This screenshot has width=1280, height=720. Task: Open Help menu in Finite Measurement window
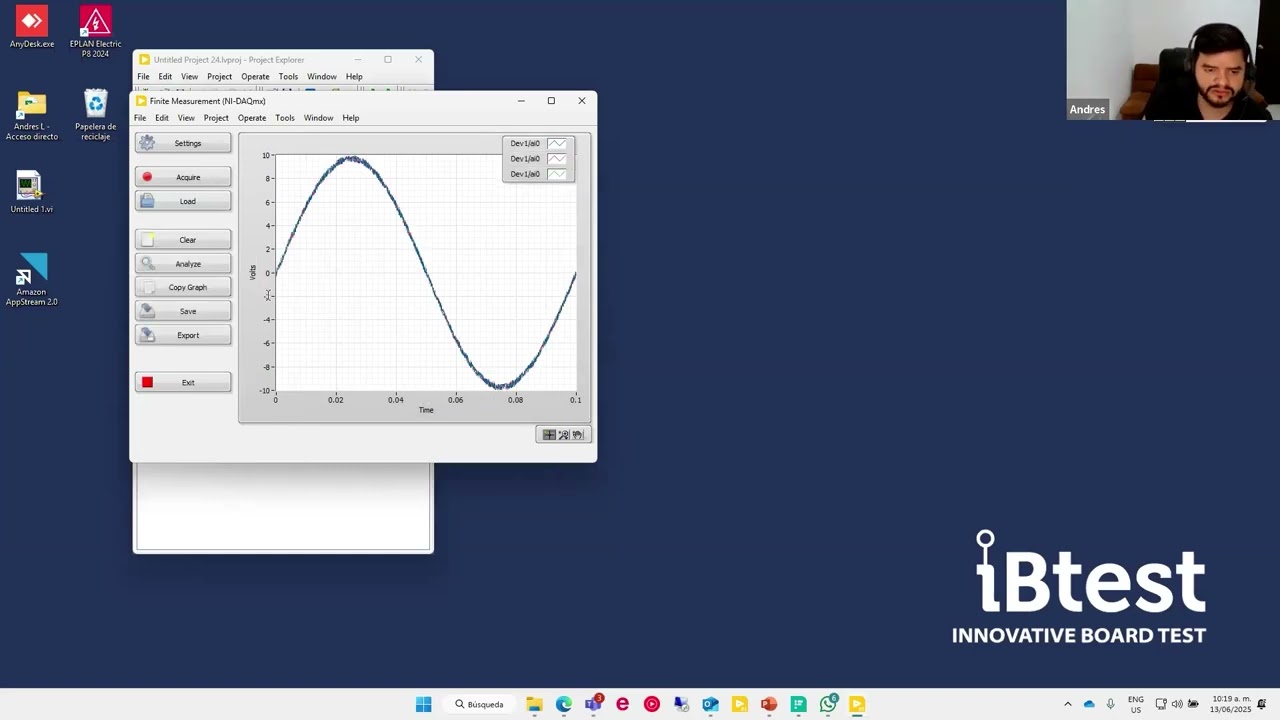point(351,118)
